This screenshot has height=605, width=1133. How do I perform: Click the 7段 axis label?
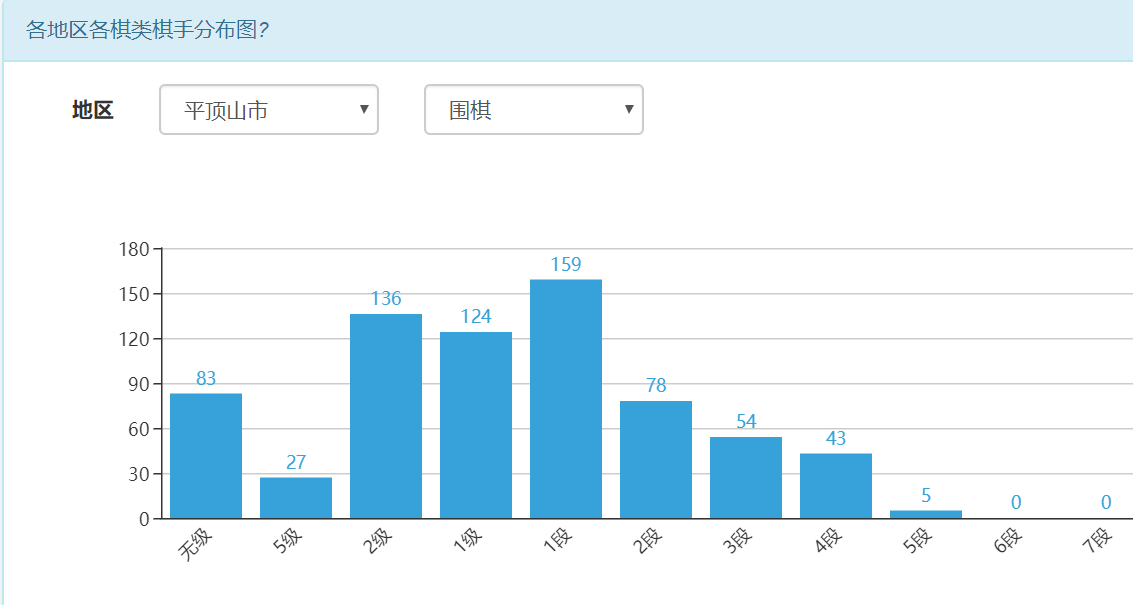(1098, 541)
